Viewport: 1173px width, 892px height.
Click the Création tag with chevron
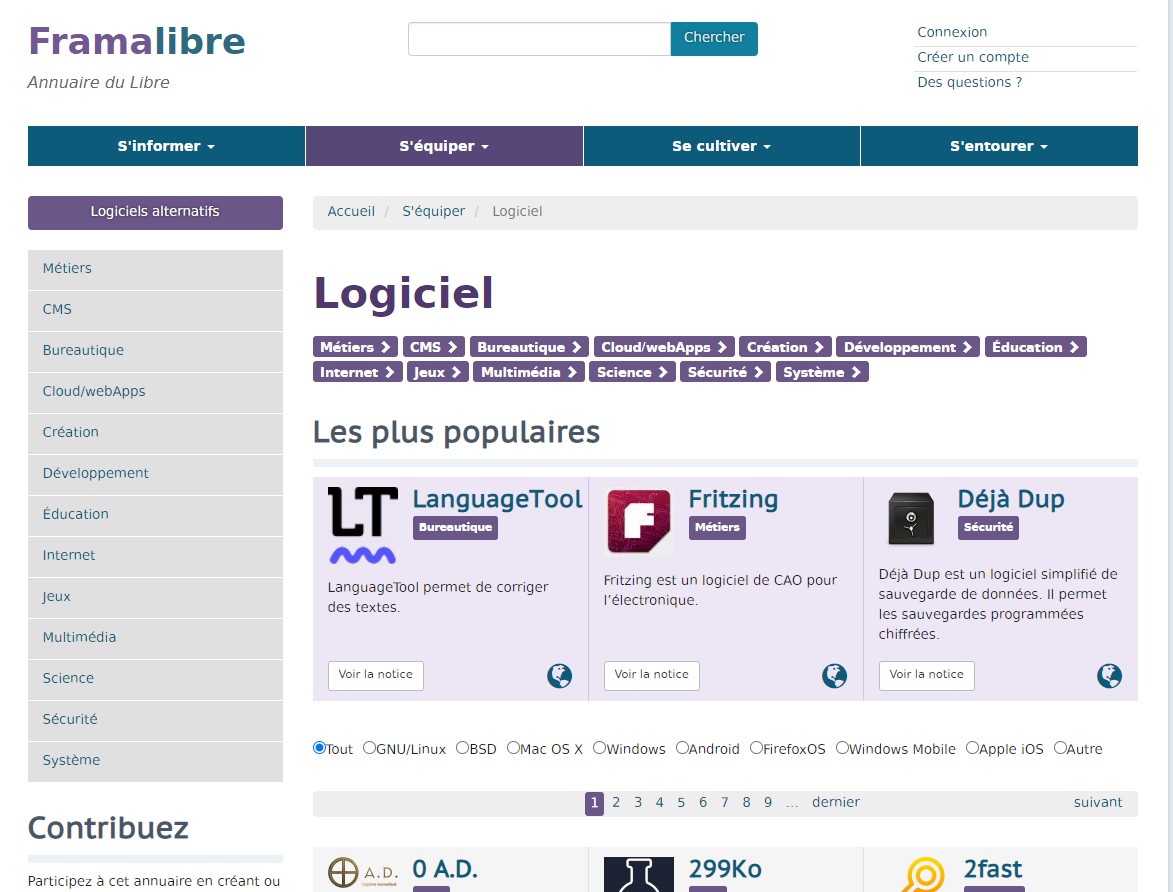point(785,347)
